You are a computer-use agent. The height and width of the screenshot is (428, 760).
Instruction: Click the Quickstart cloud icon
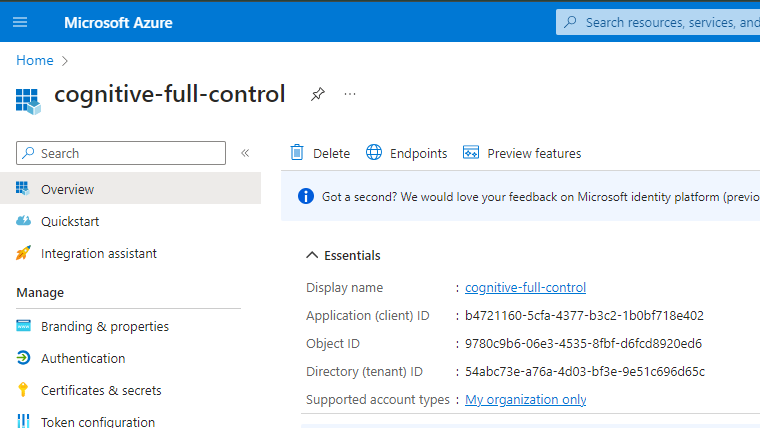tap(23, 221)
